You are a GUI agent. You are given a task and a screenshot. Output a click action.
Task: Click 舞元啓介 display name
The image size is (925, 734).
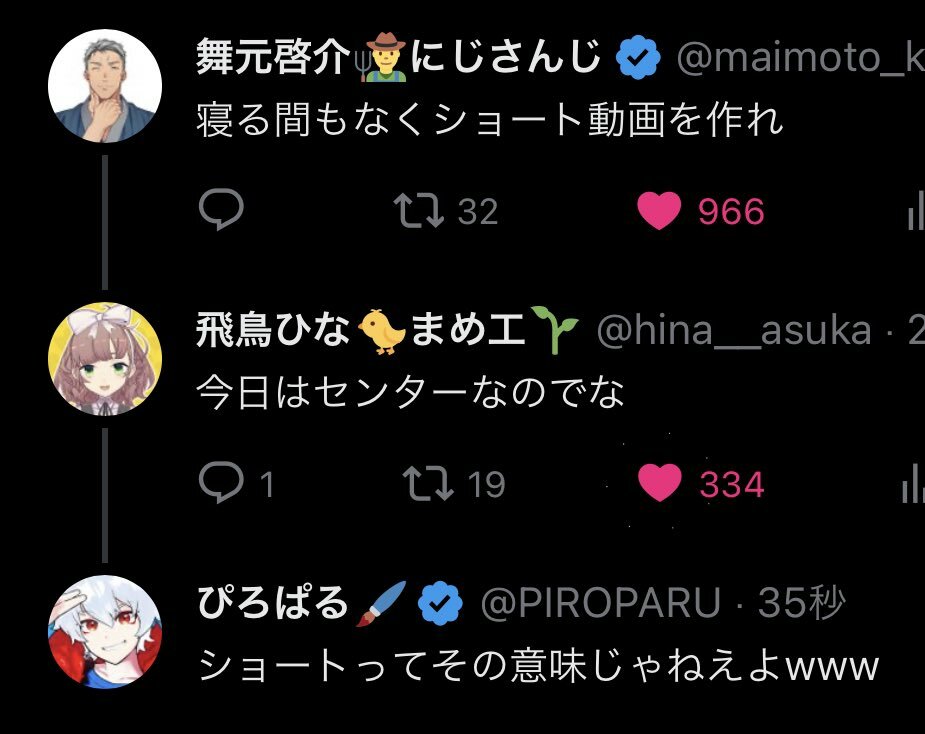[x=399, y=57]
